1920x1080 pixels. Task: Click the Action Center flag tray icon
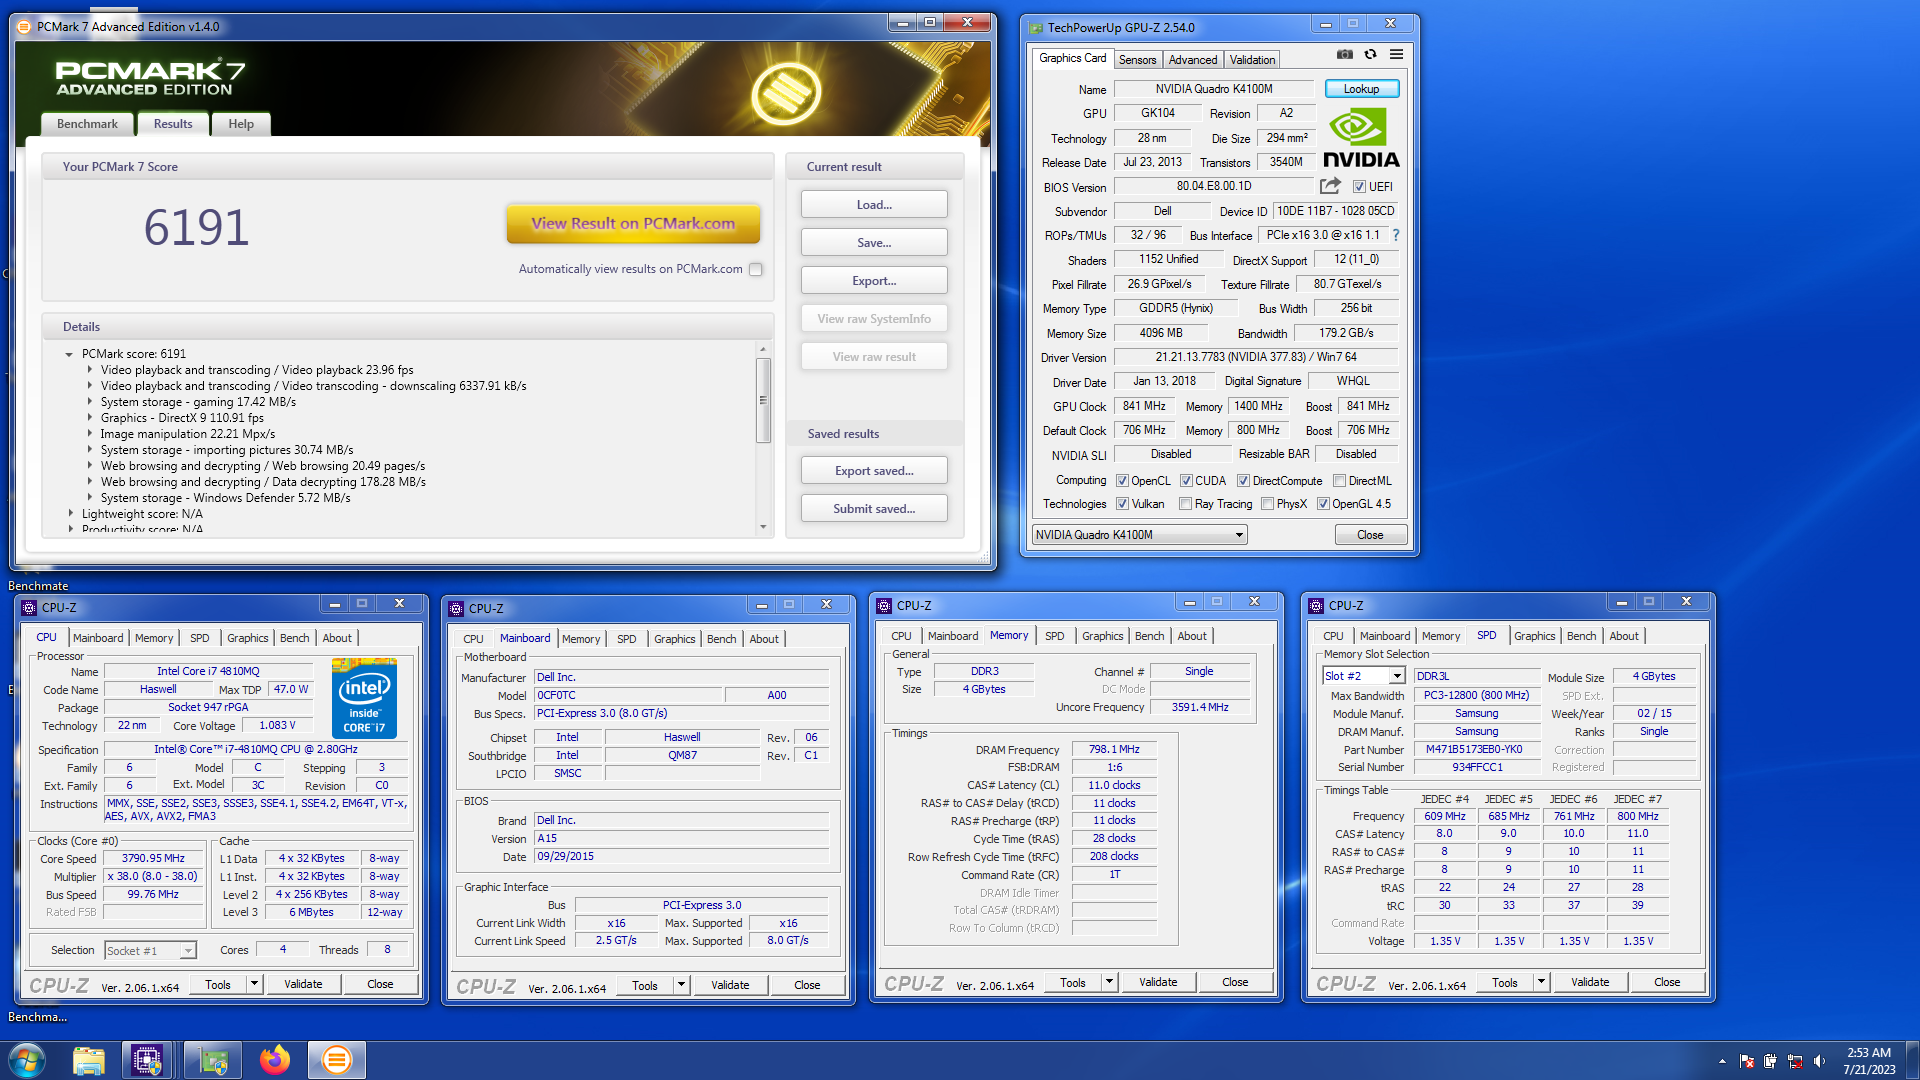[x=1747, y=1061]
